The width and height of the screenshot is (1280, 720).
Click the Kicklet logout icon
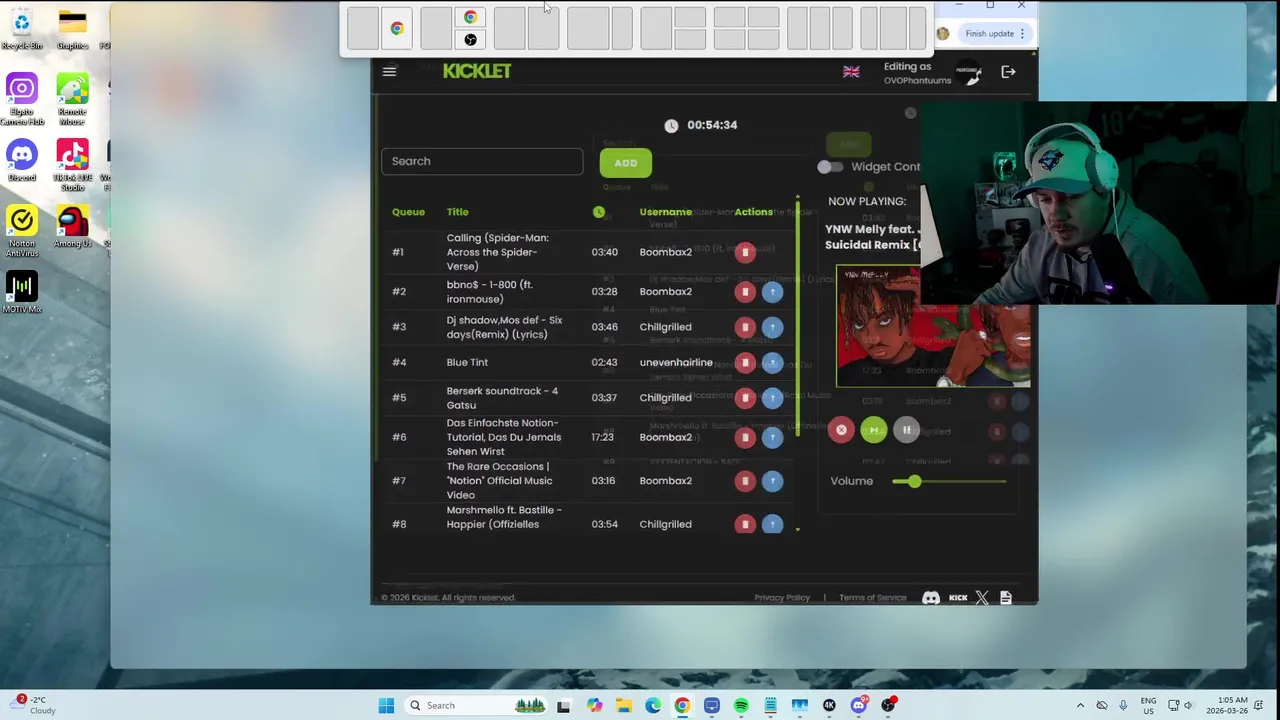[1008, 72]
